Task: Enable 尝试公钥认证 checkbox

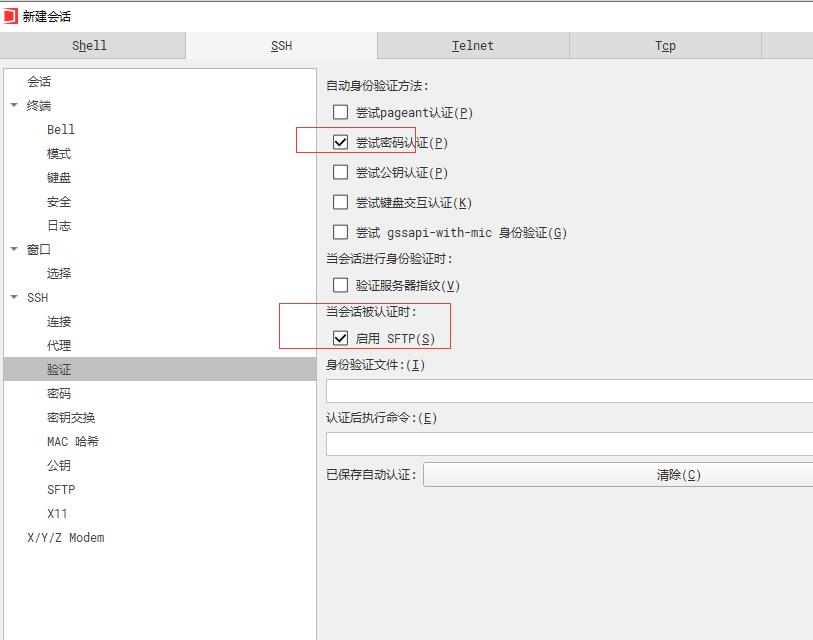Action: click(340, 172)
